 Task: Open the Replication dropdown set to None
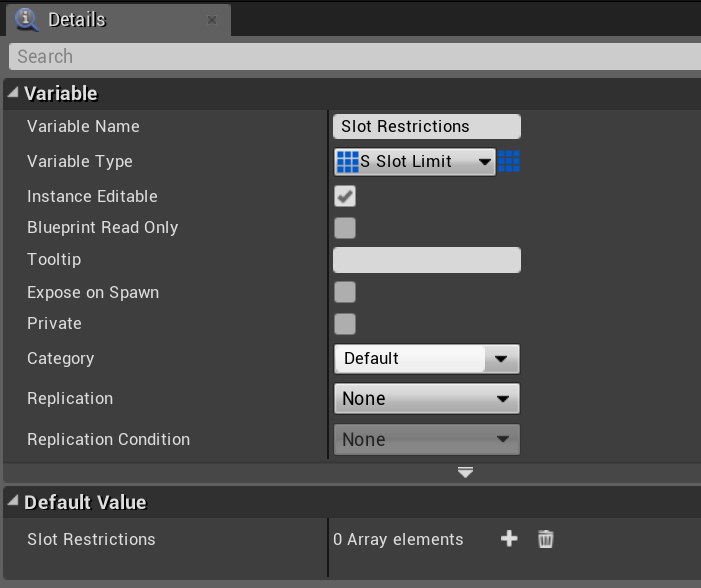426,399
